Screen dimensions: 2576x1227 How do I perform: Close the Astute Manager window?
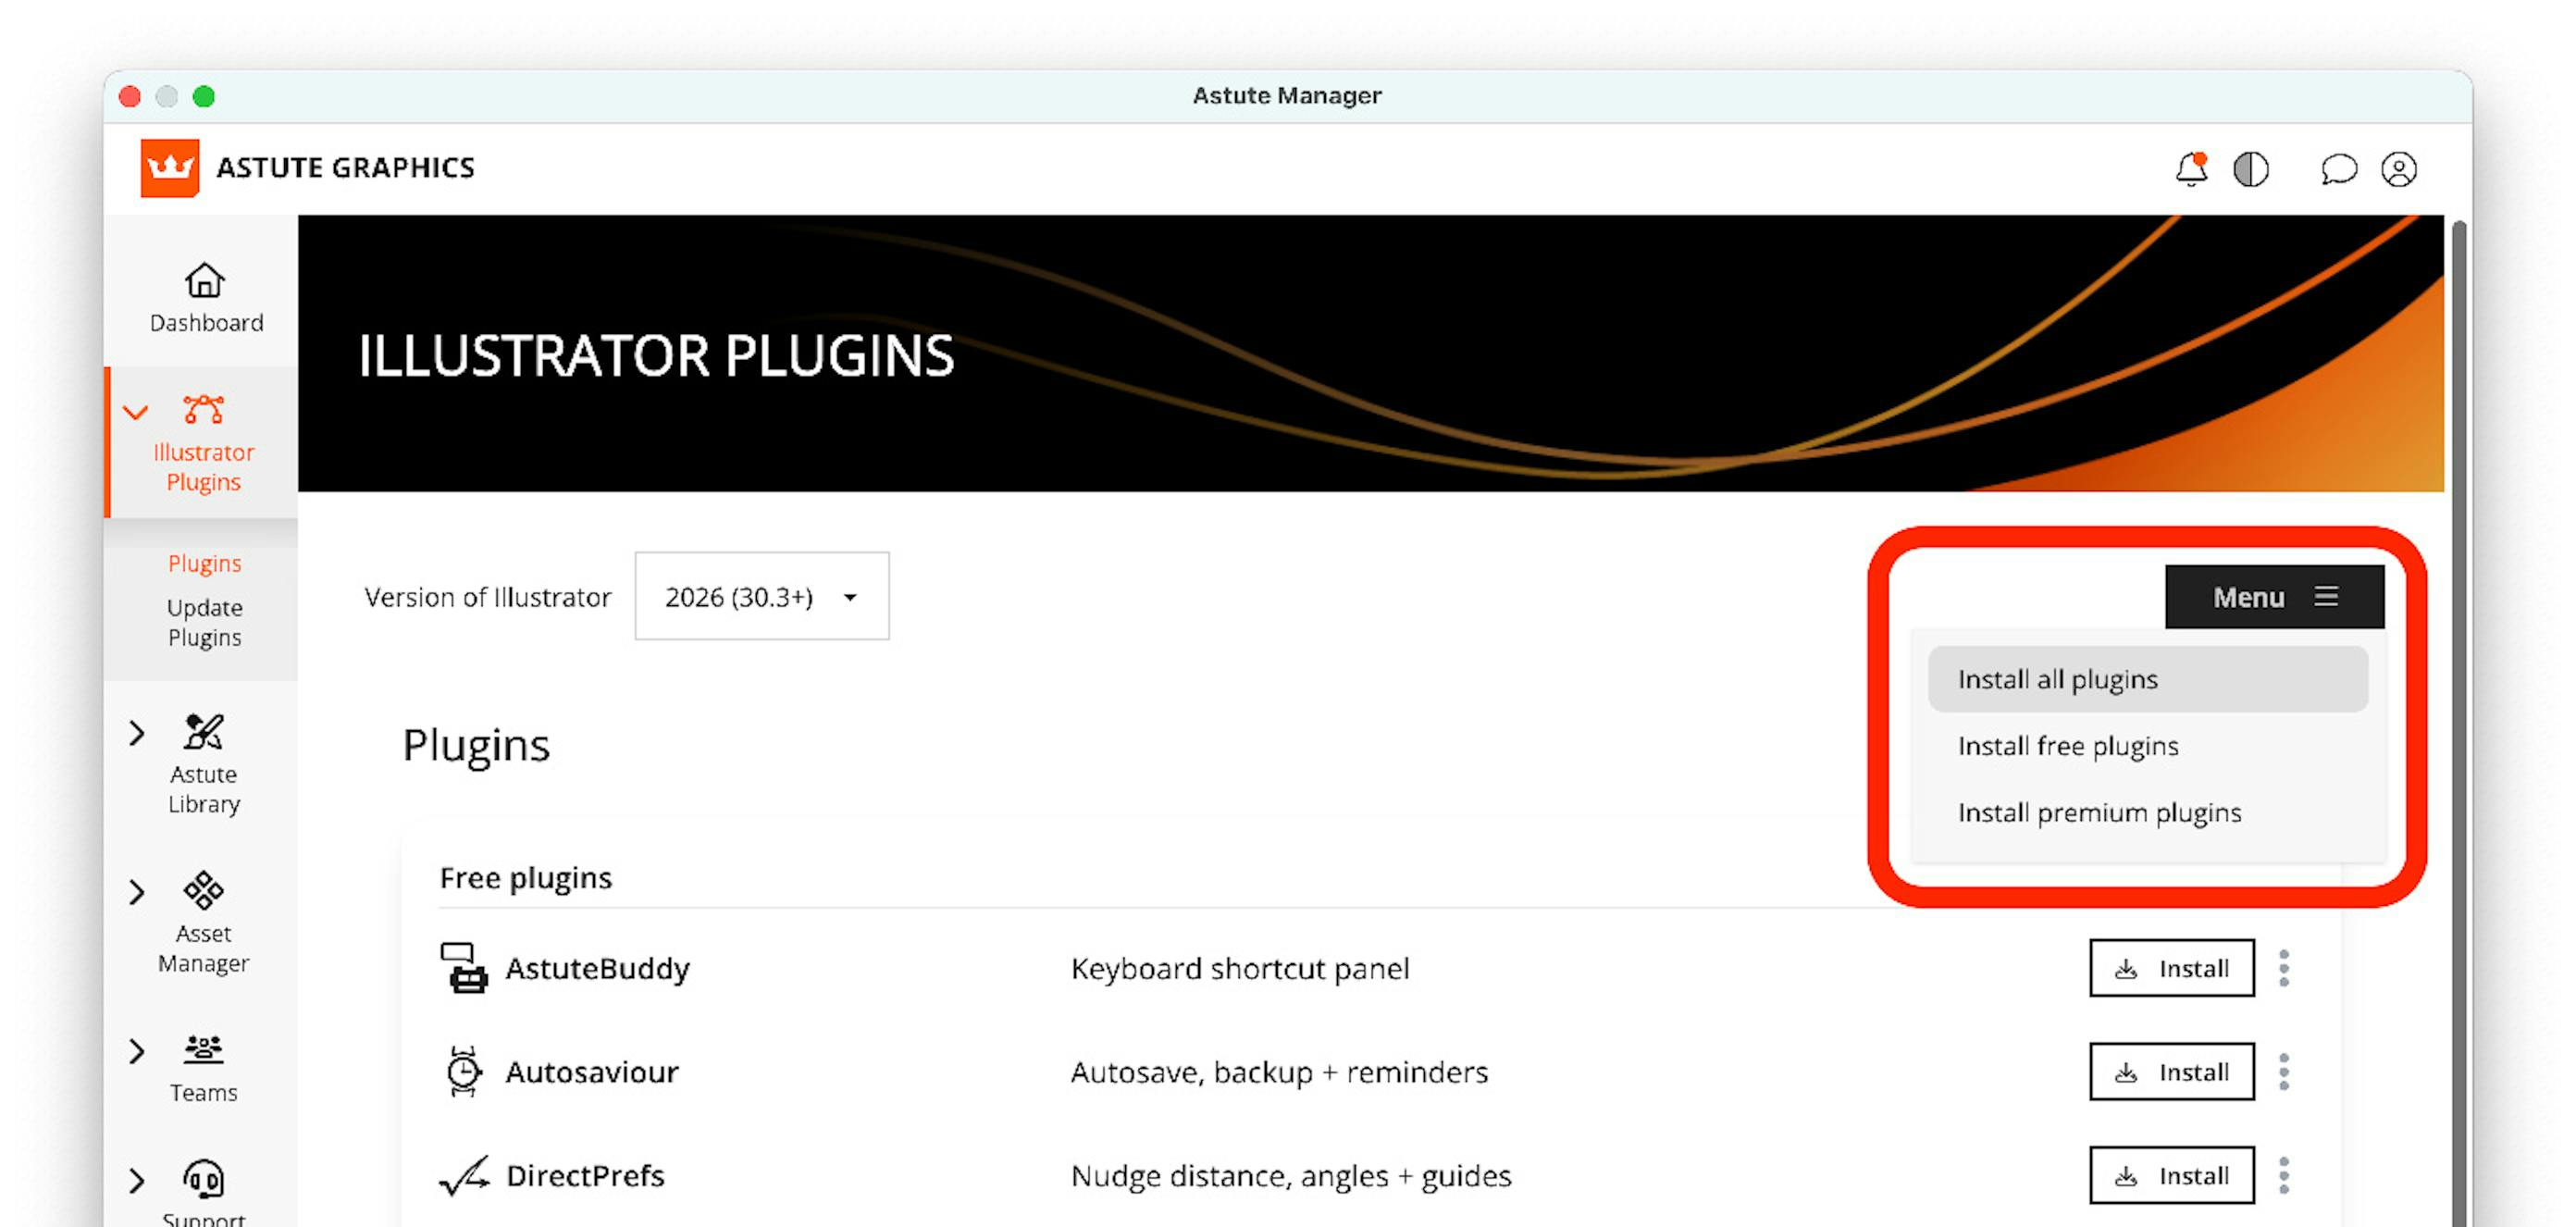[x=129, y=96]
